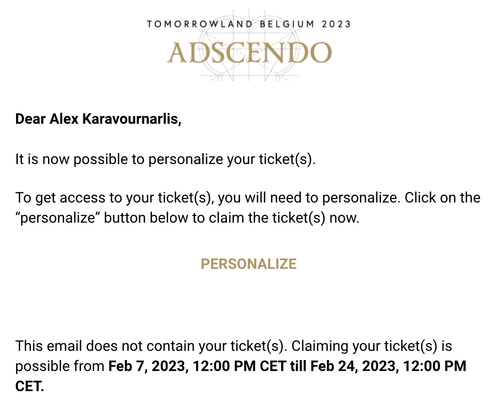Click the sentence "It is now possible to personalize"

point(165,159)
